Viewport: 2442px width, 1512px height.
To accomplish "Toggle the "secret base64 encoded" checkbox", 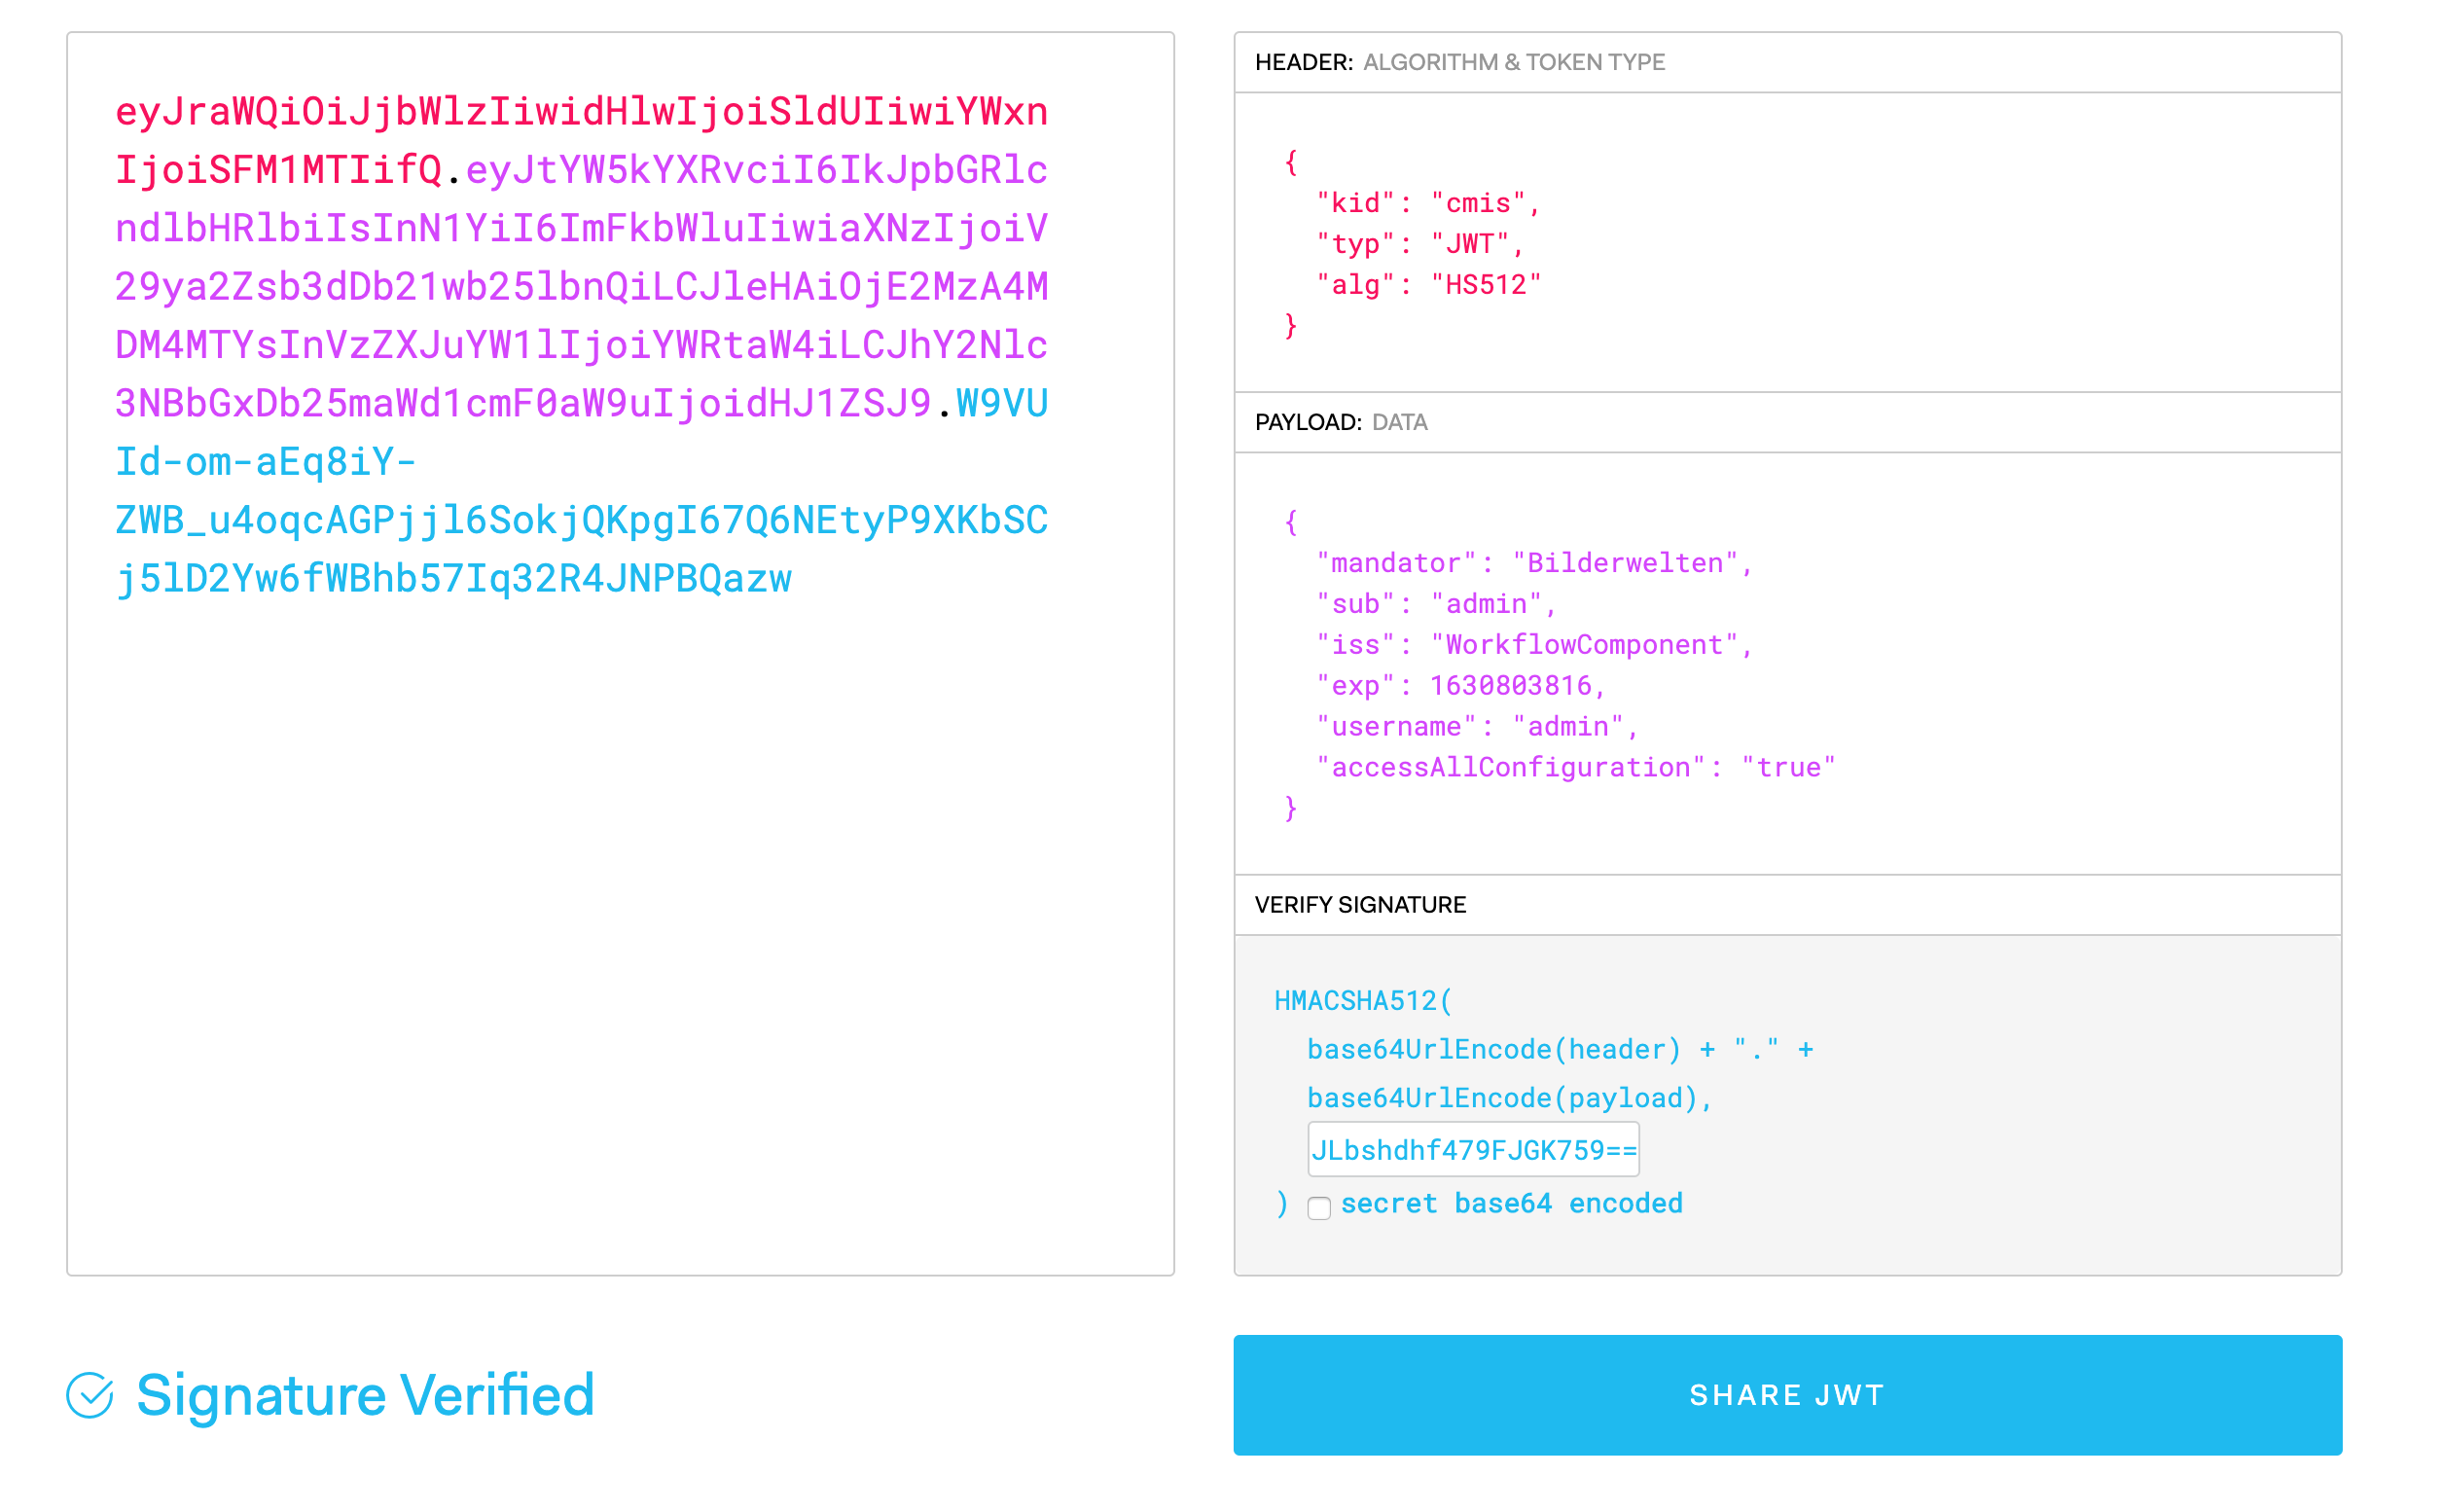I will pyautogui.click(x=1320, y=1209).
